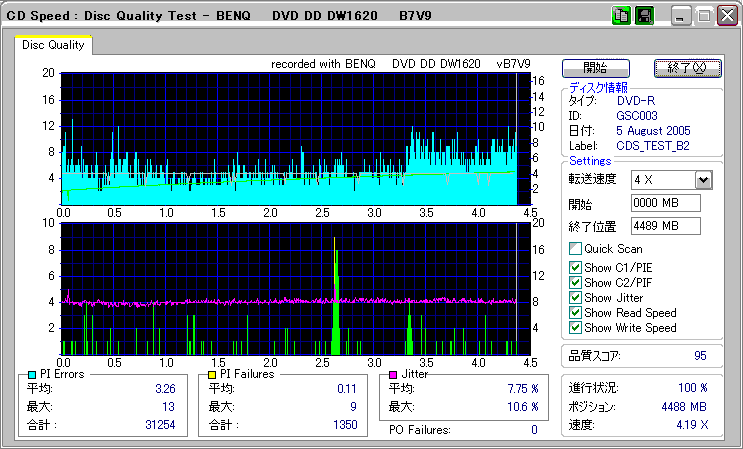743x449 pixels.
Task: Click the PI Failures maximum value 9
Action: tap(353, 407)
